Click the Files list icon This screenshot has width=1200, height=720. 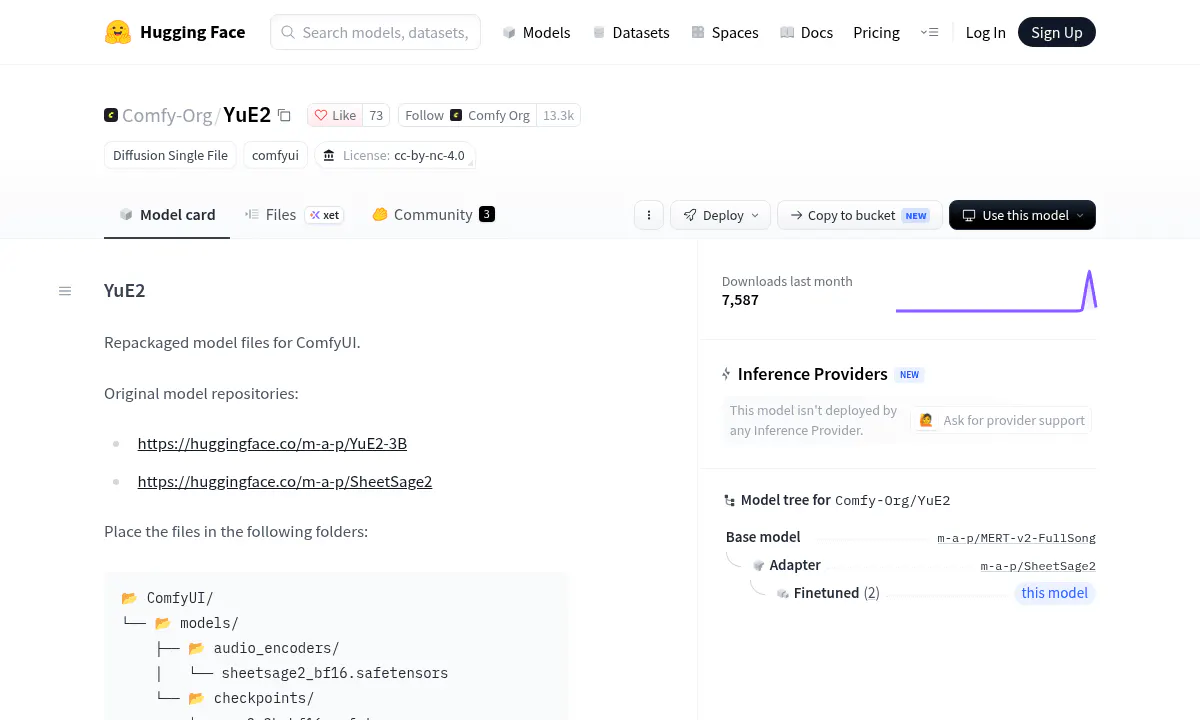click(252, 214)
